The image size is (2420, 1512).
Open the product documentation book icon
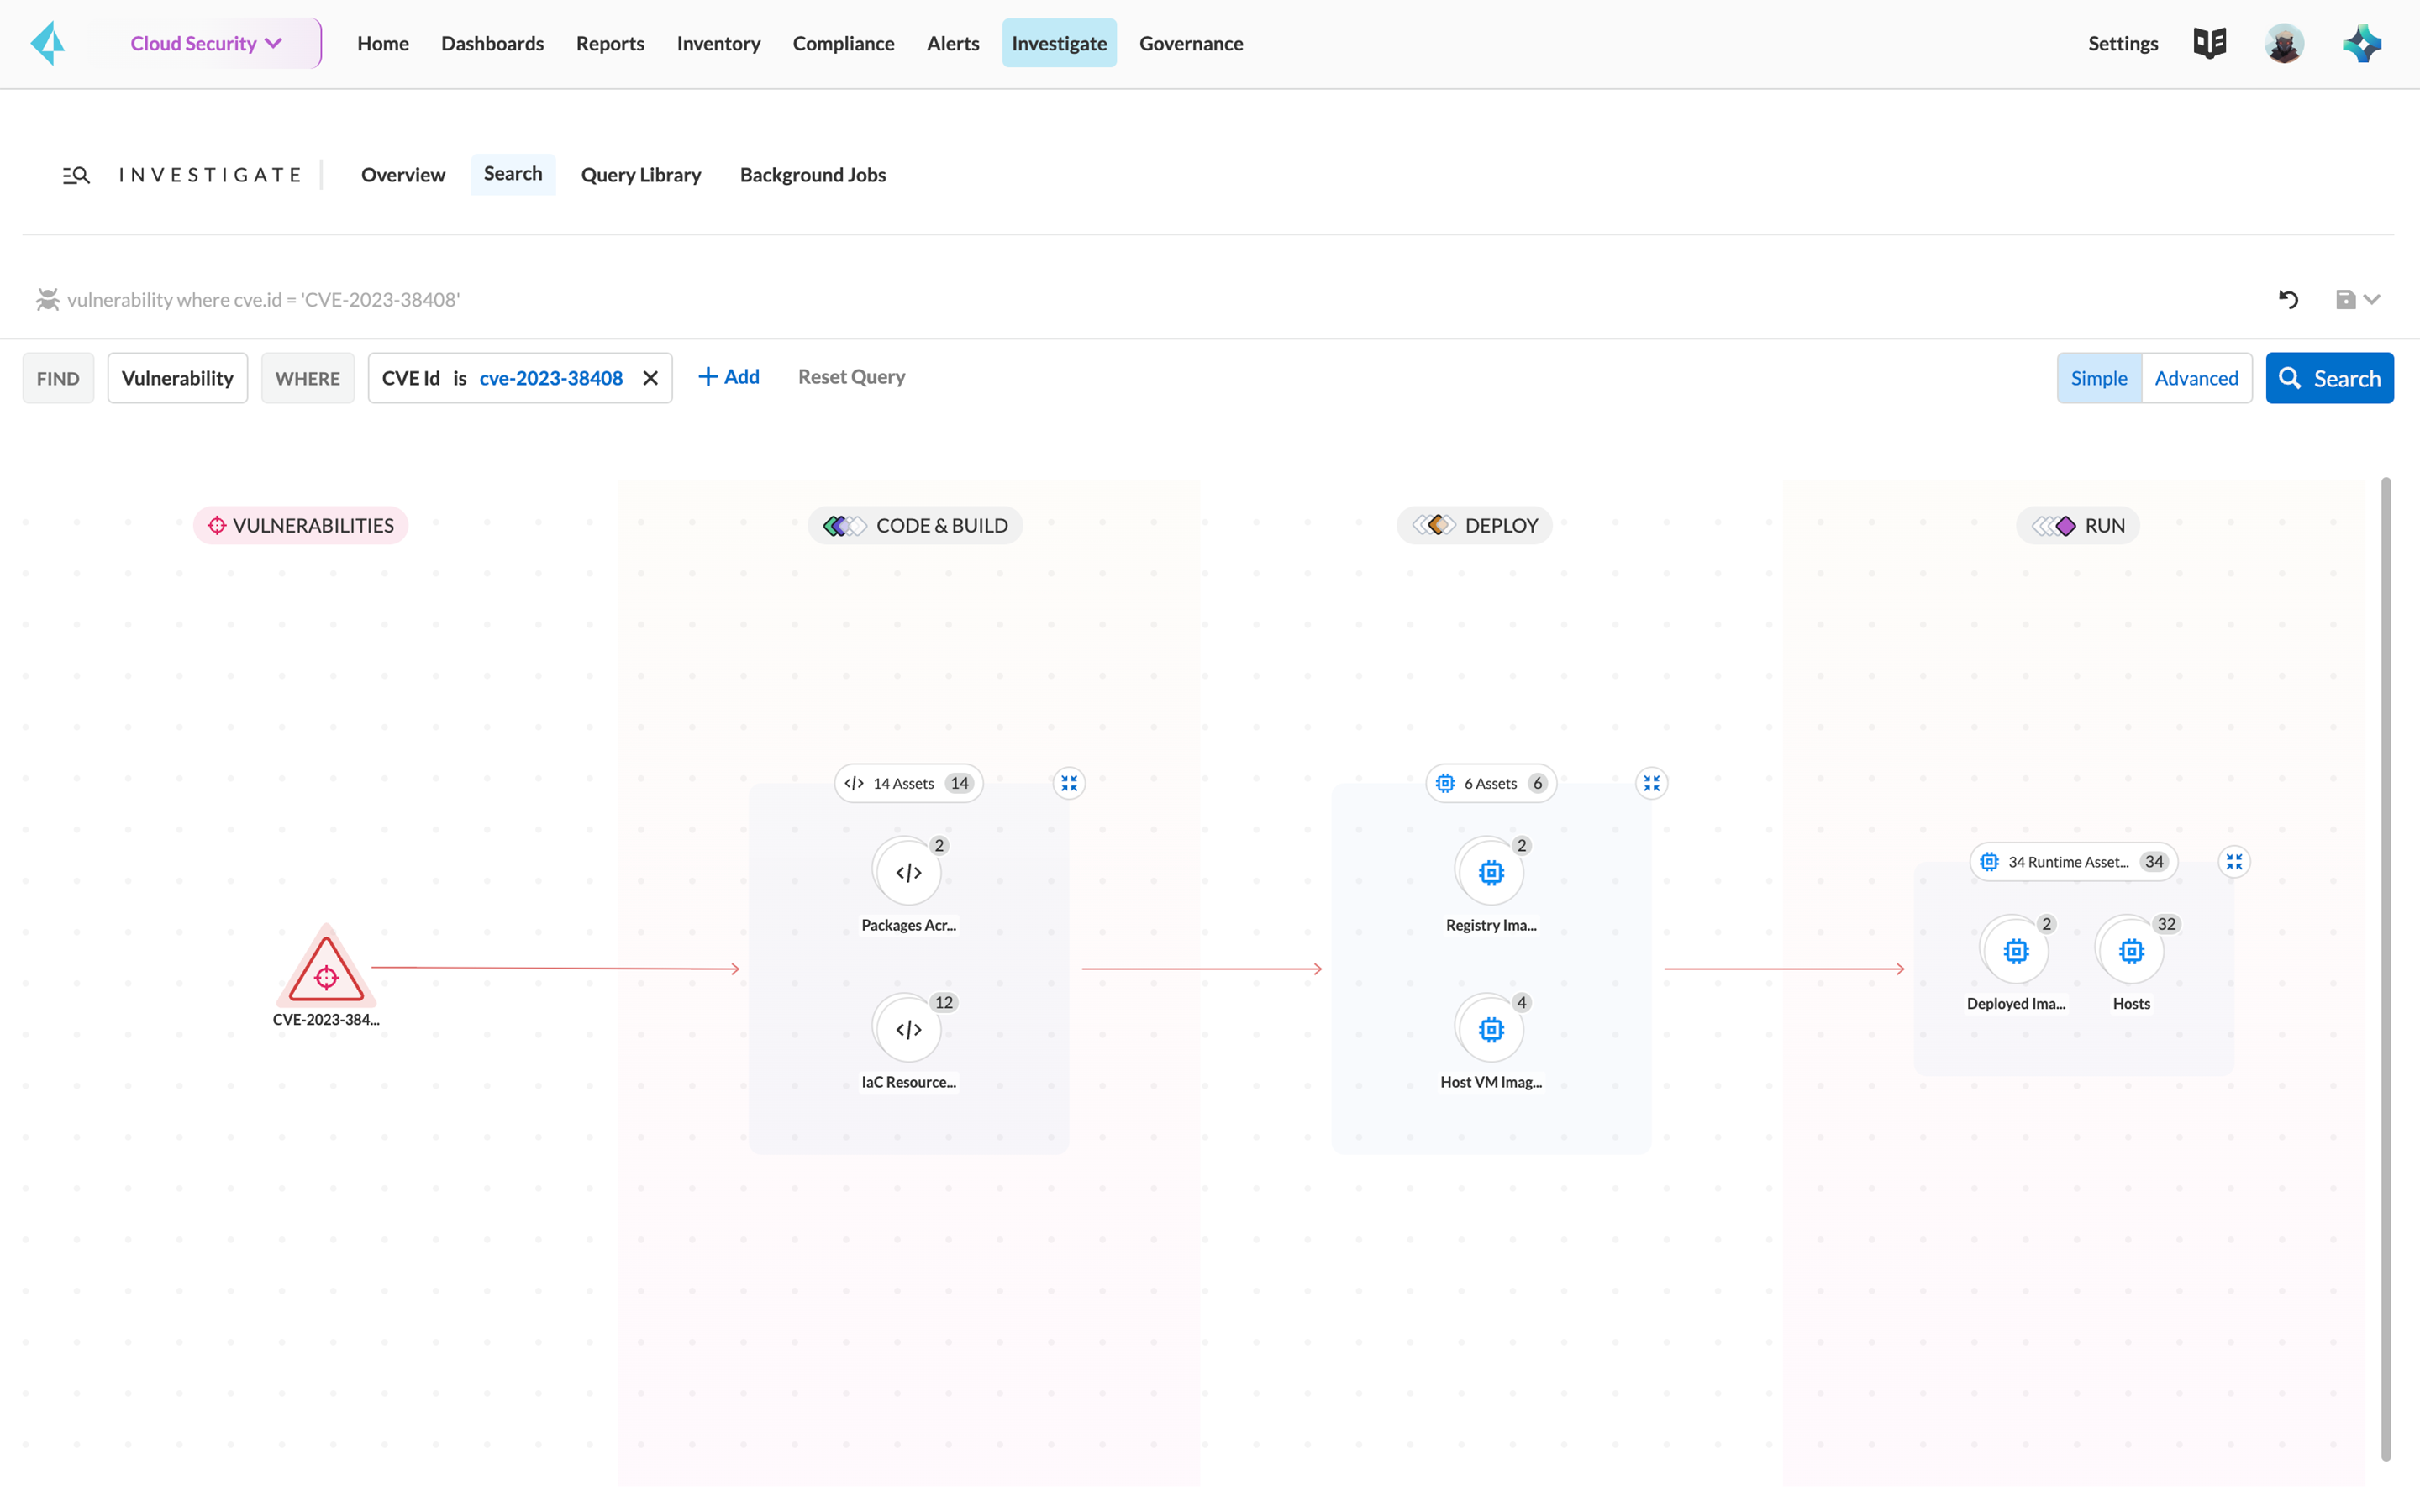pyautogui.click(x=2209, y=43)
